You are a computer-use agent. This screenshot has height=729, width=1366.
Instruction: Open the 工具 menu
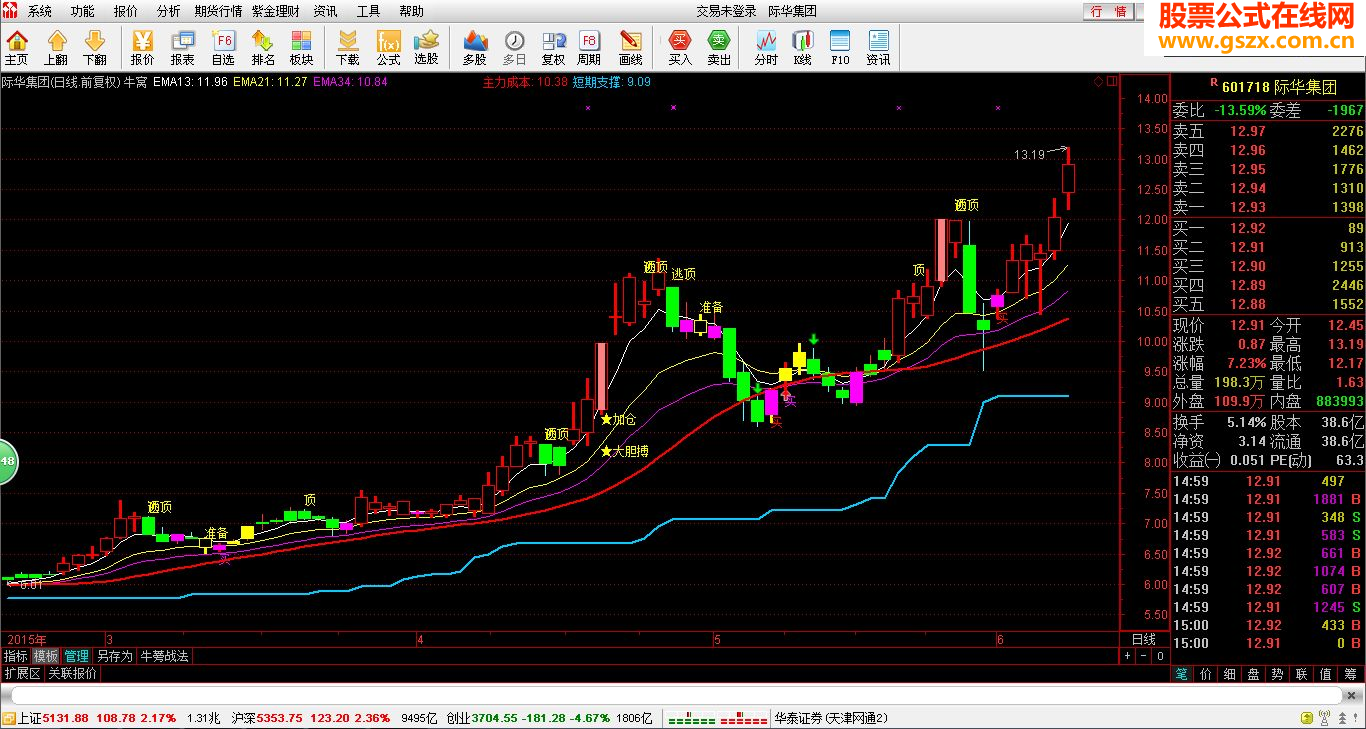369,11
